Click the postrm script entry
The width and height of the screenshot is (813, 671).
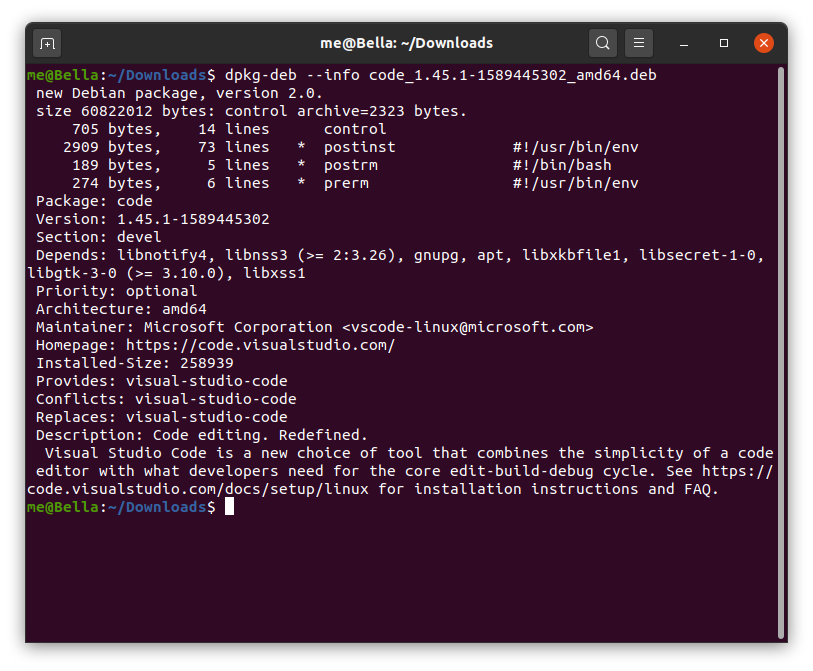point(350,165)
